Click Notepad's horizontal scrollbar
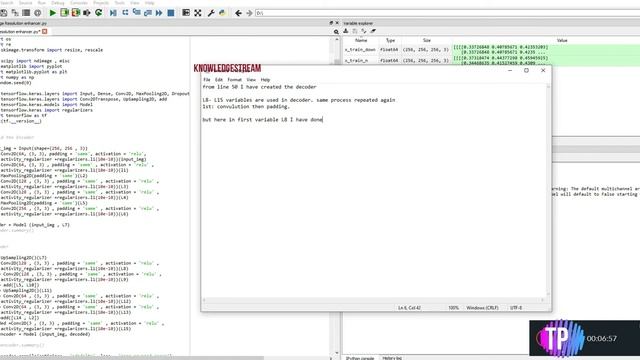The height and width of the screenshot is (360, 640). click(373, 300)
